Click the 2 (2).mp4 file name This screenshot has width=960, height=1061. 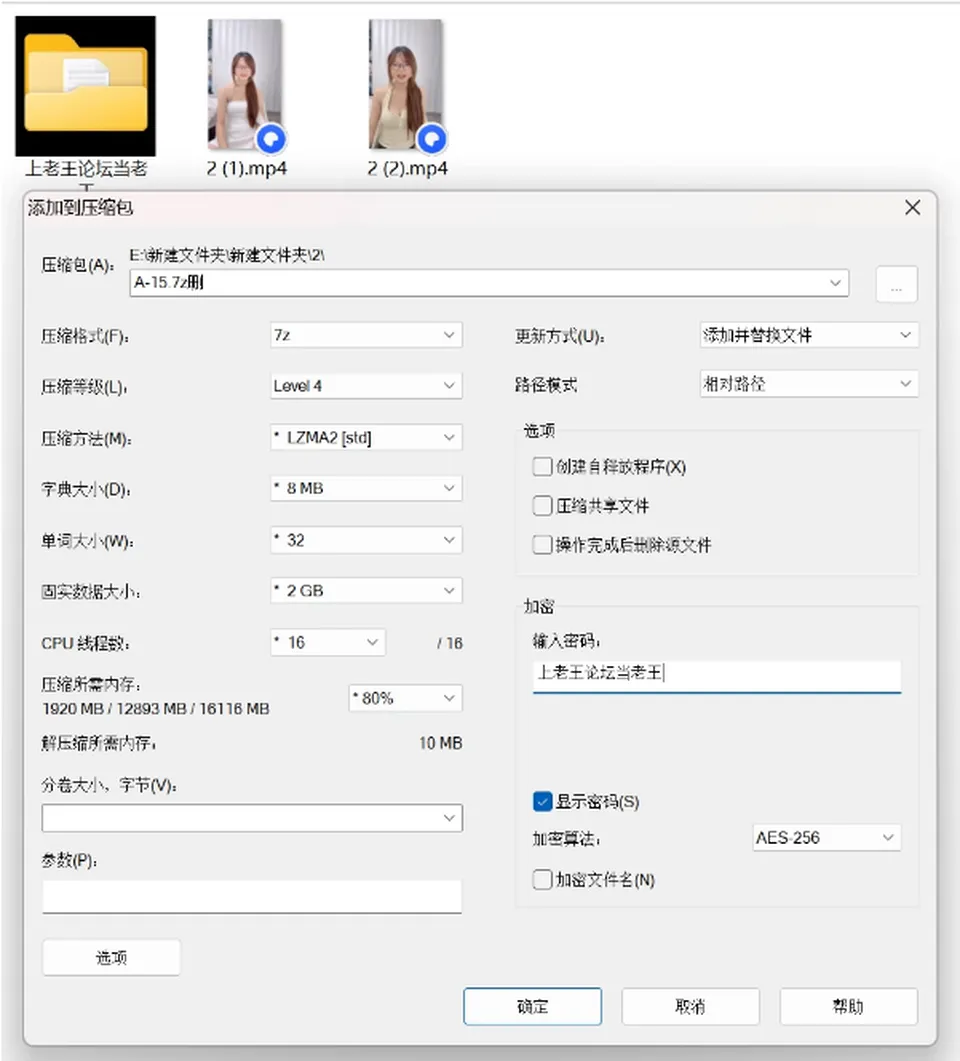point(407,168)
